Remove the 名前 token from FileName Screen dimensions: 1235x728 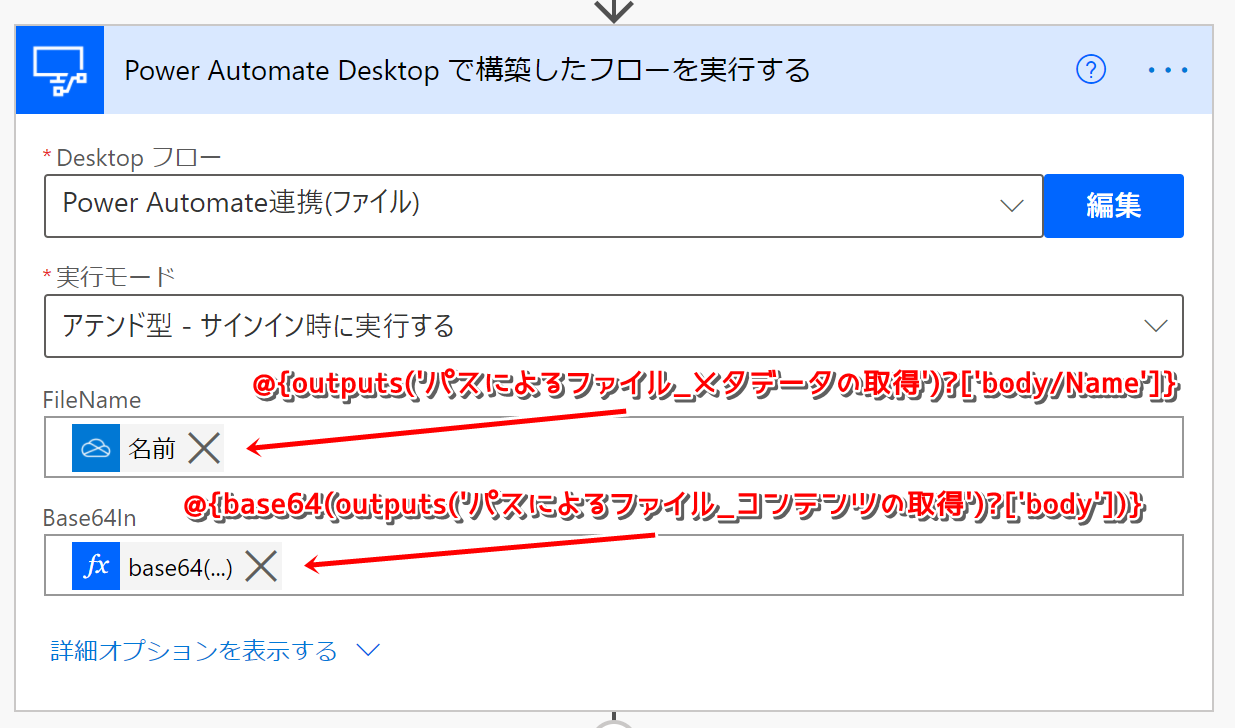pyautogui.click(x=204, y=448)
